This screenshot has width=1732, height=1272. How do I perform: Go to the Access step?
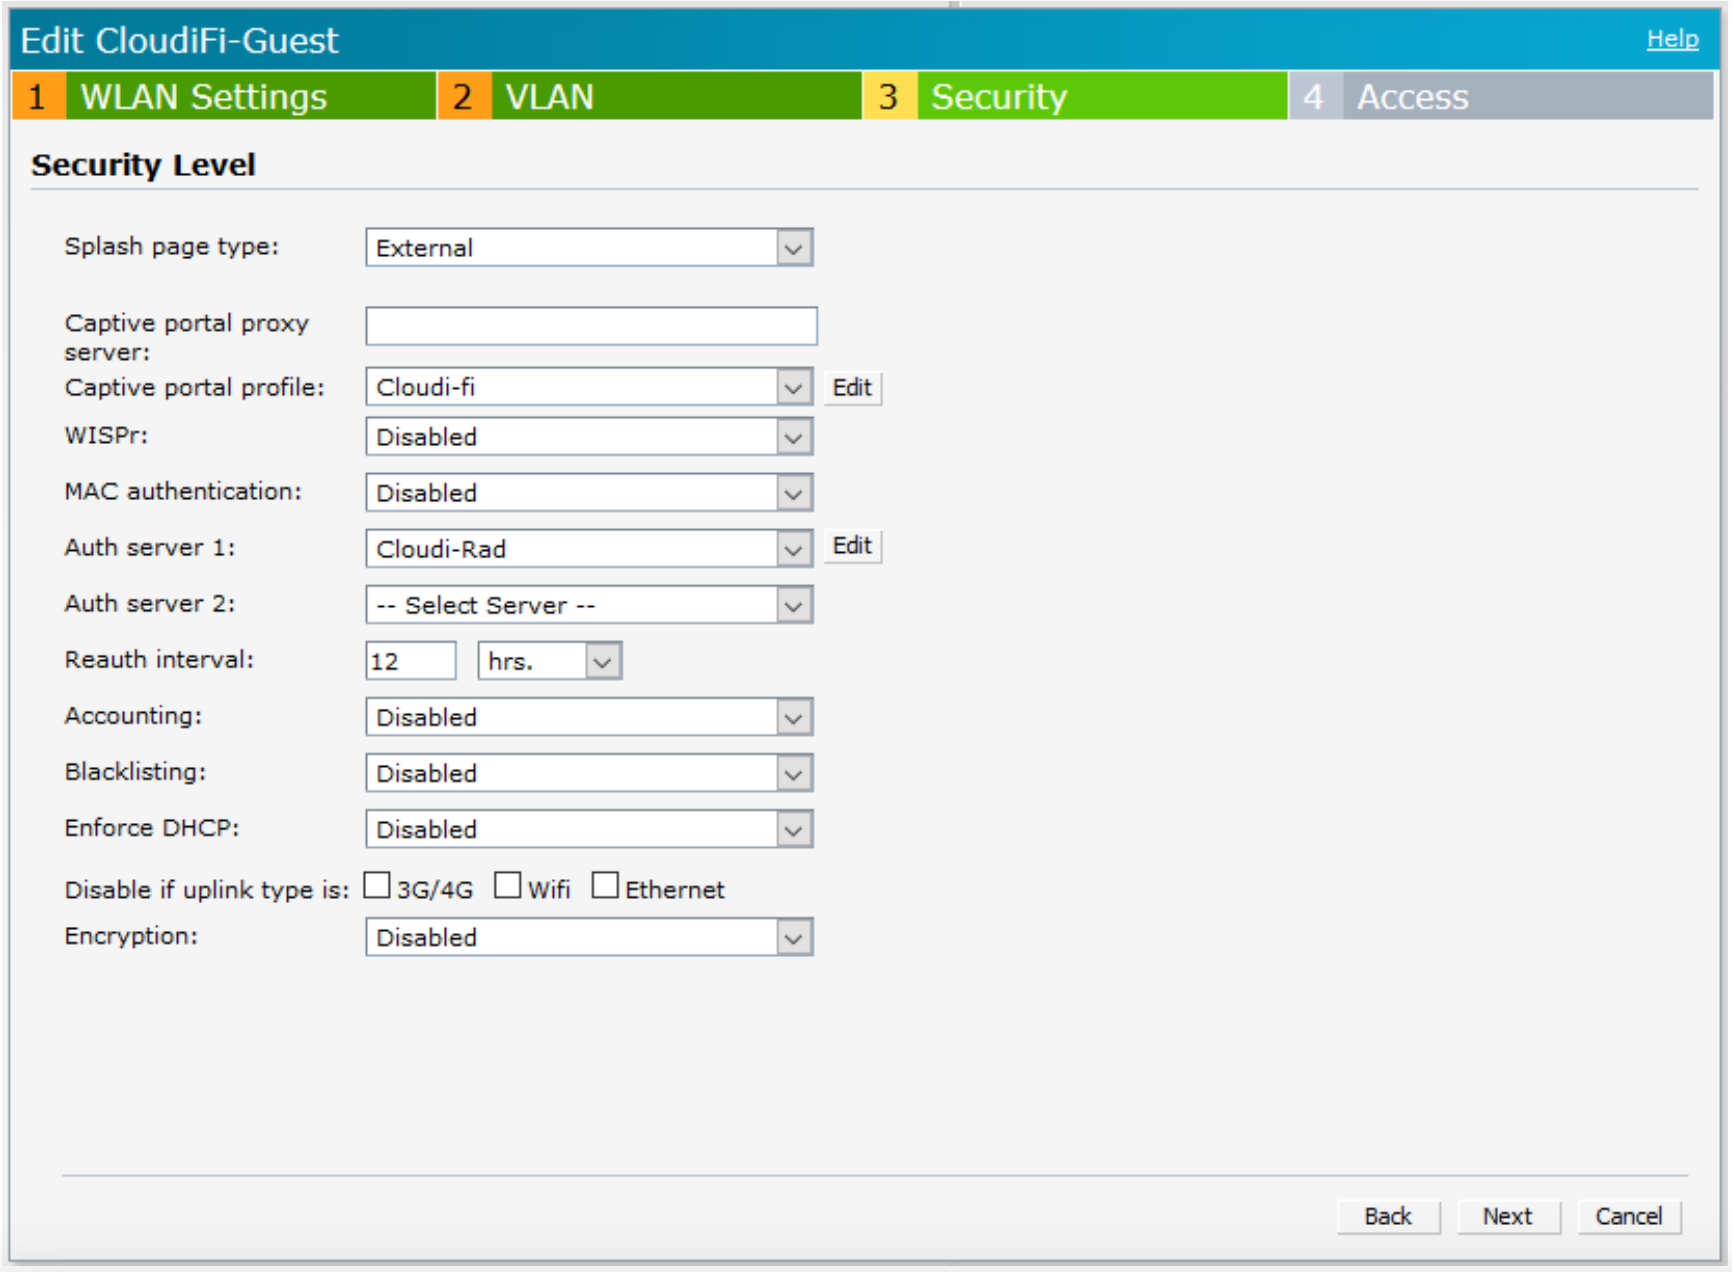[x=1411, y=96]
